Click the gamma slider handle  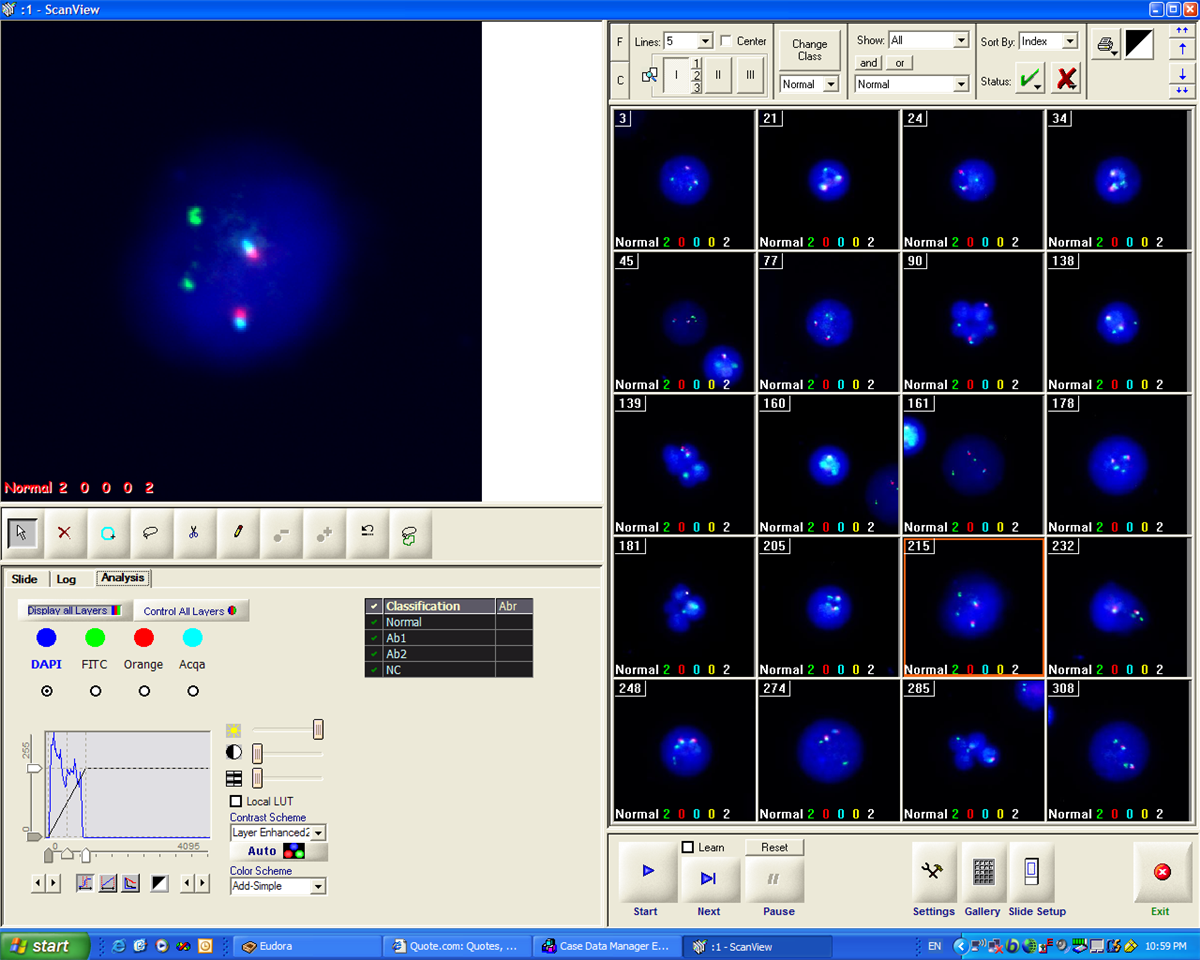coord(257,777)
